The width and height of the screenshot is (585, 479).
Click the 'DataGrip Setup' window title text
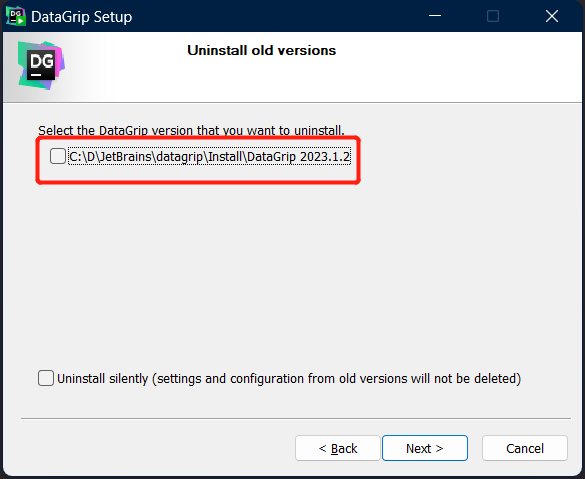click(82, 17)
